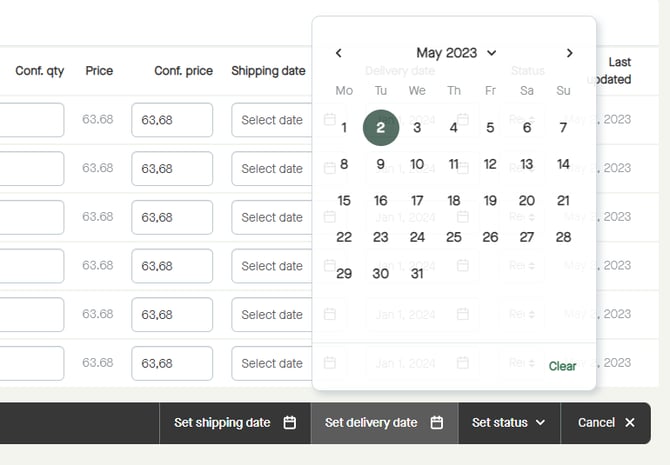Choose May 31 in the calendar
The height and width of the screenshot is (465, 670).
(417, 274)
